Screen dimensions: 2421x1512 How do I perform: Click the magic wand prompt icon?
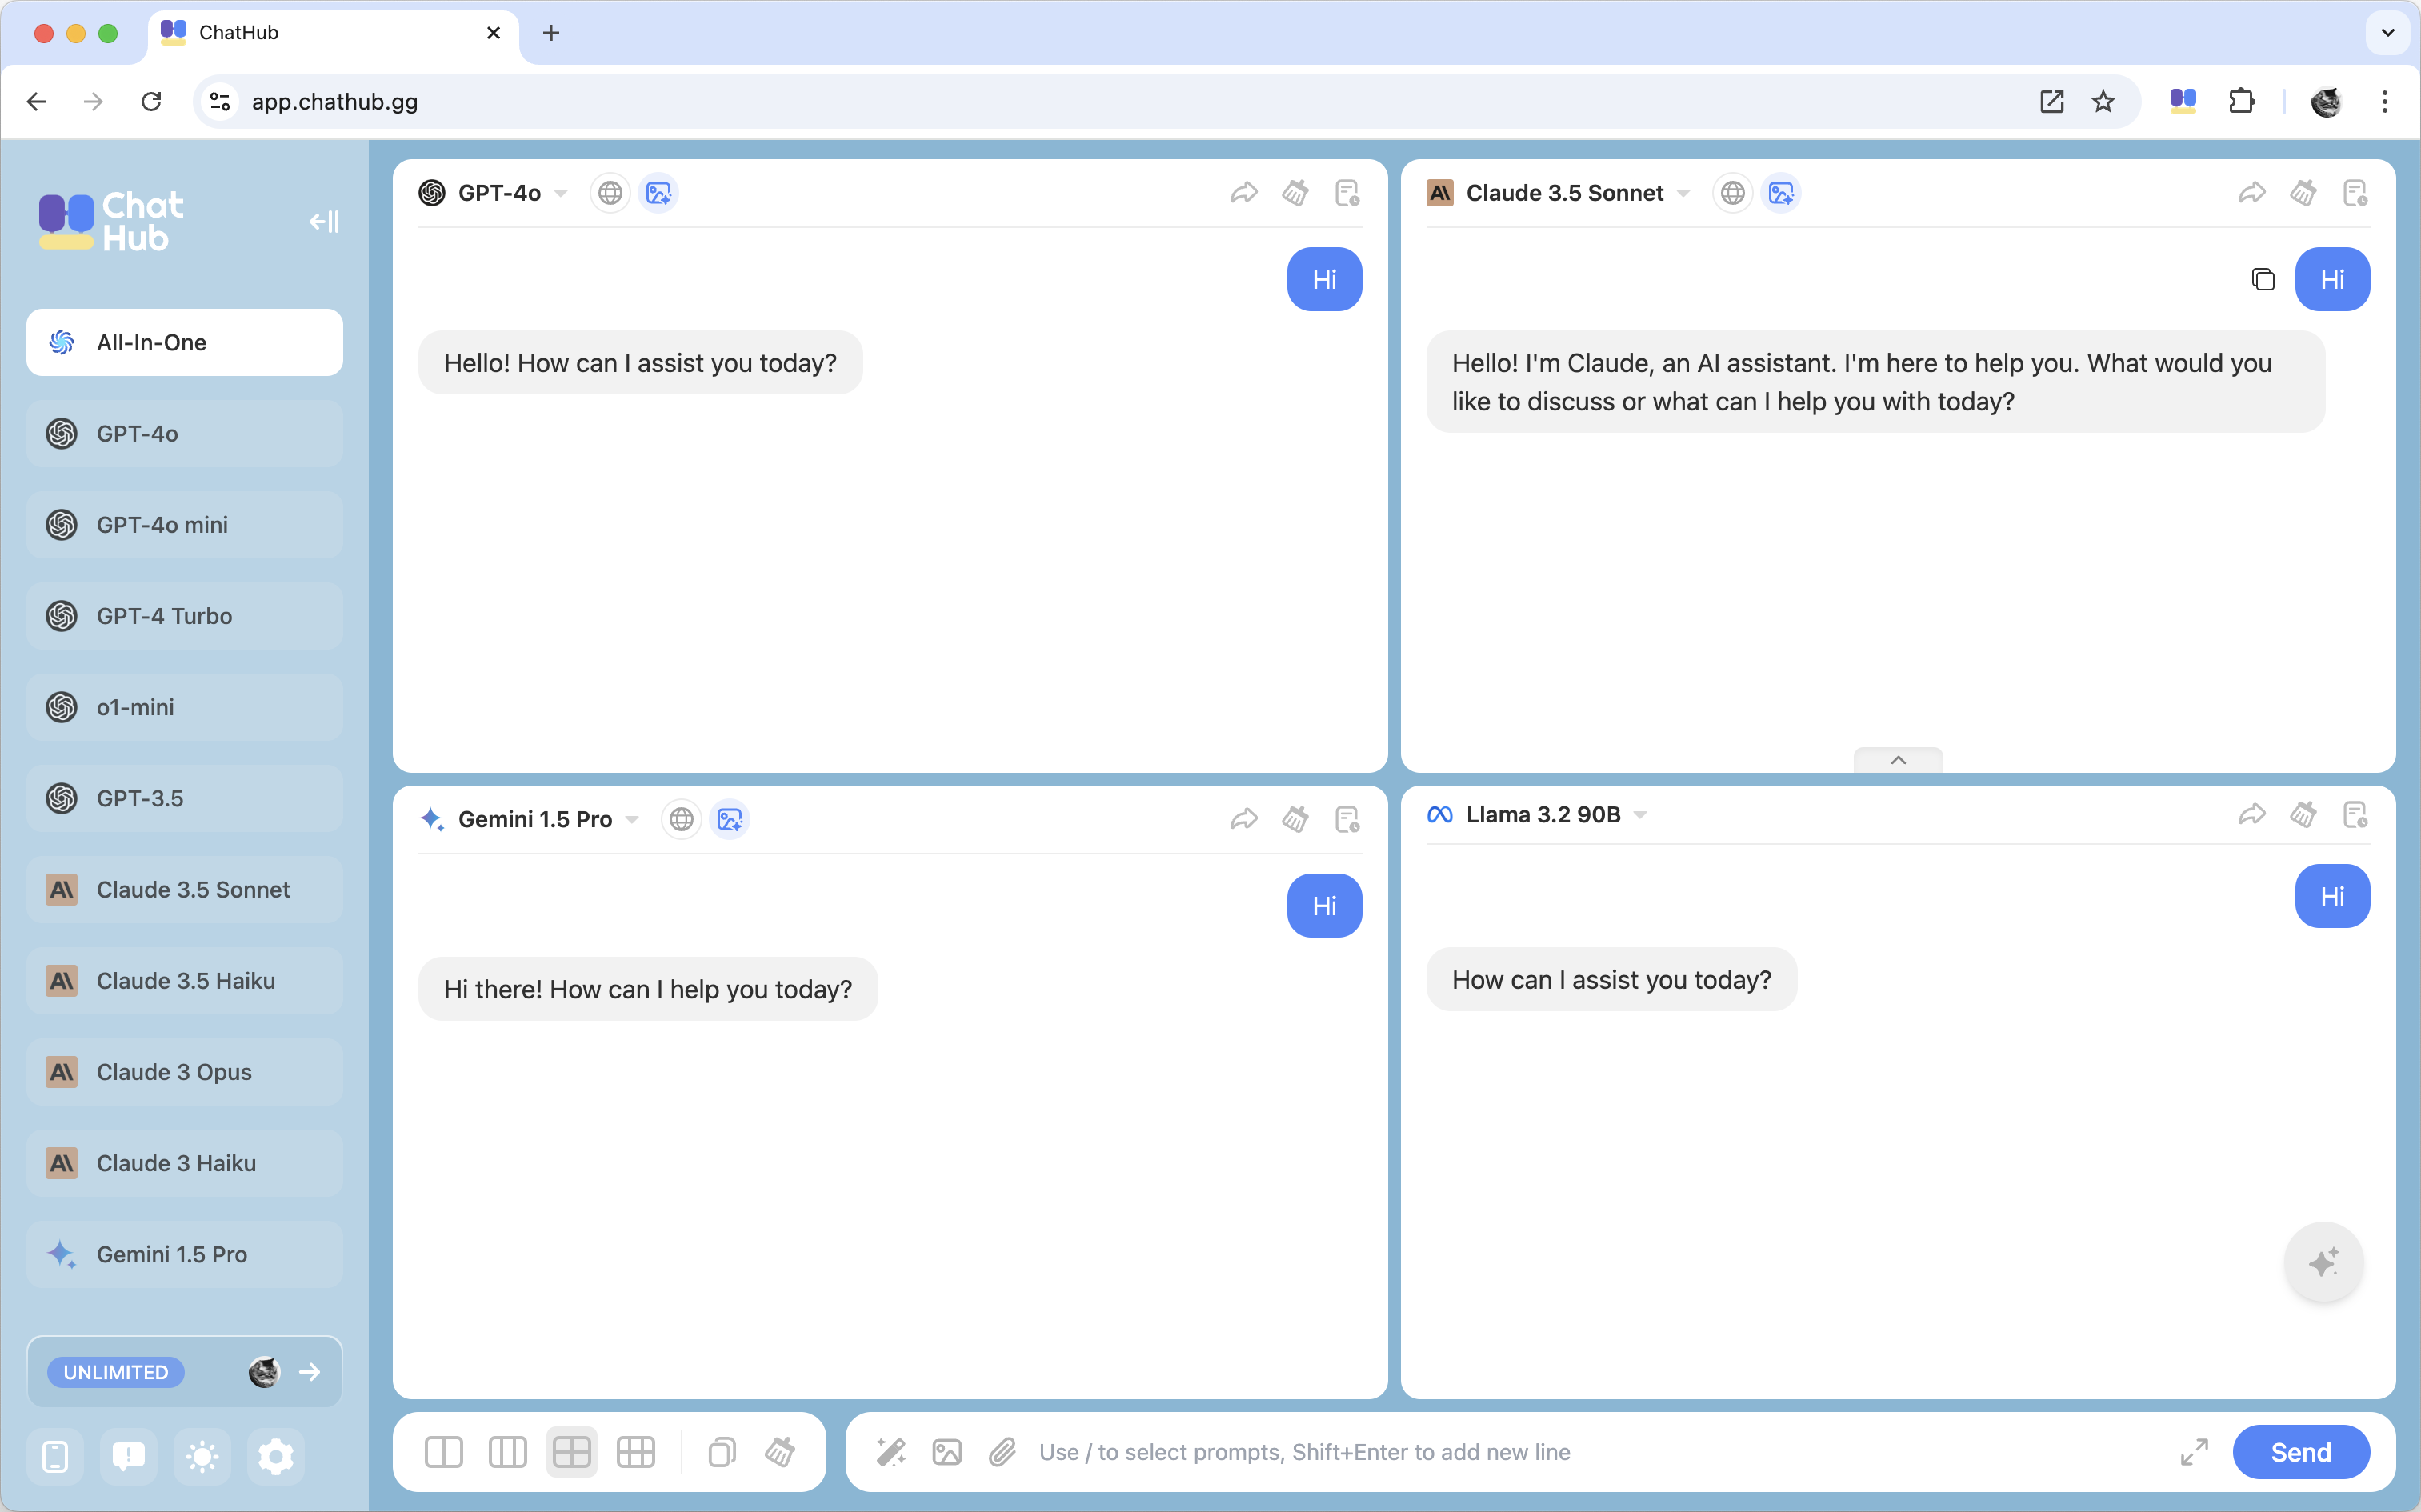(x=890, y=1451)
